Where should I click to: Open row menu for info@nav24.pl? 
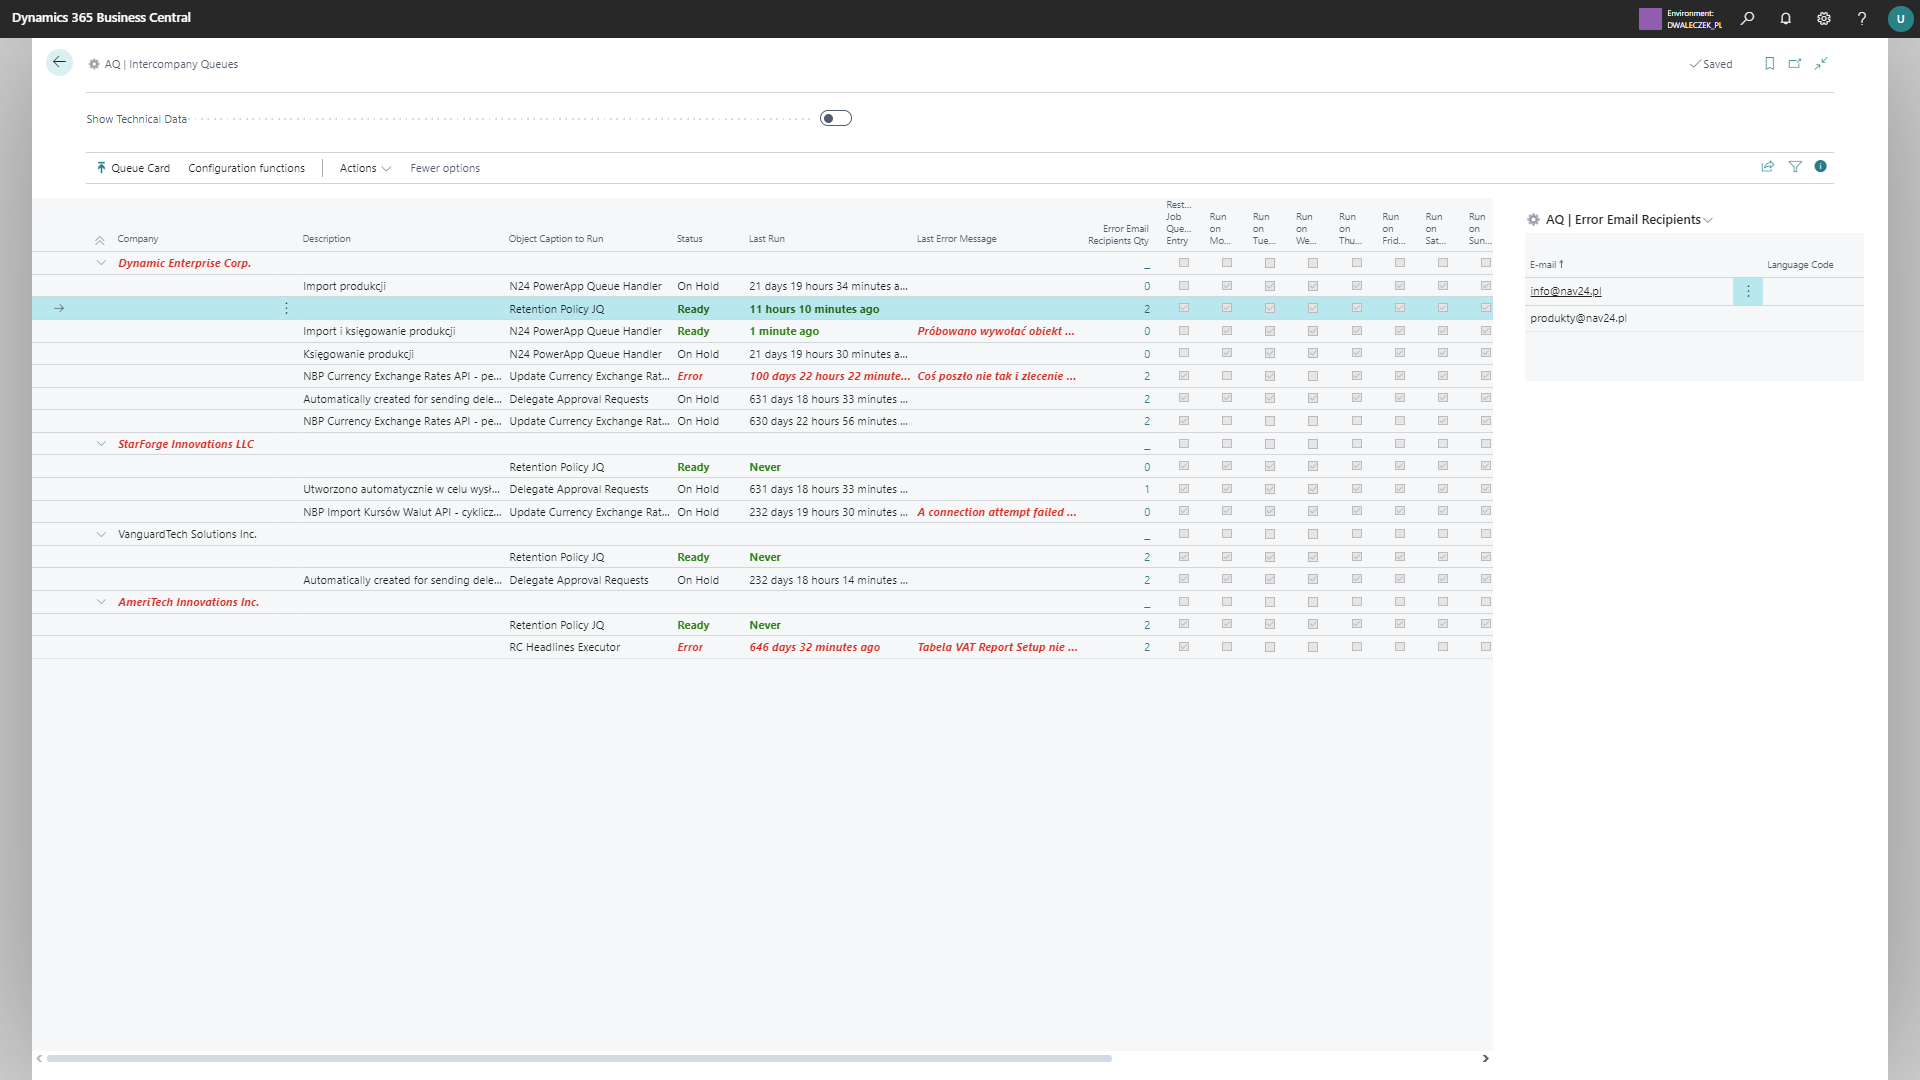1748,291
